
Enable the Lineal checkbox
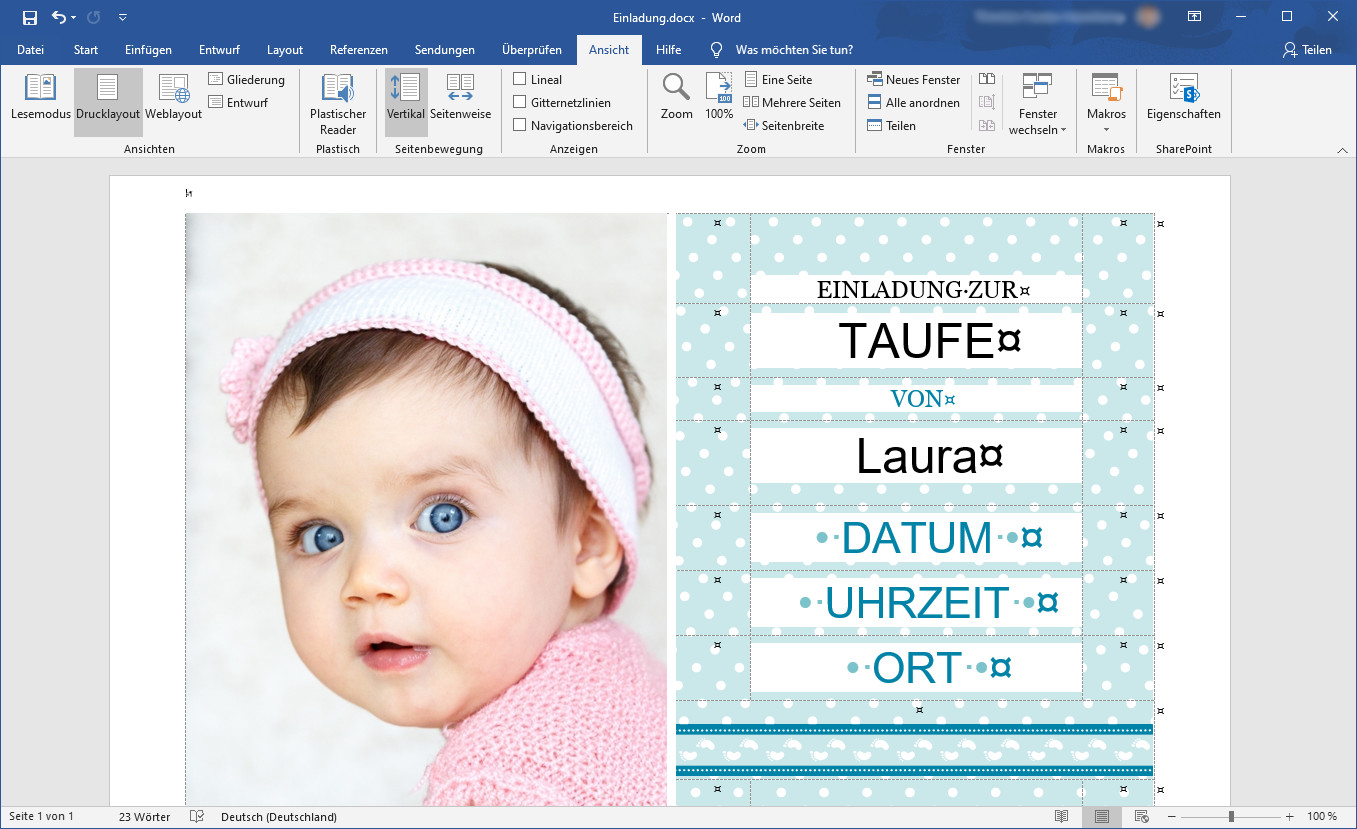(x=520, y=79)
